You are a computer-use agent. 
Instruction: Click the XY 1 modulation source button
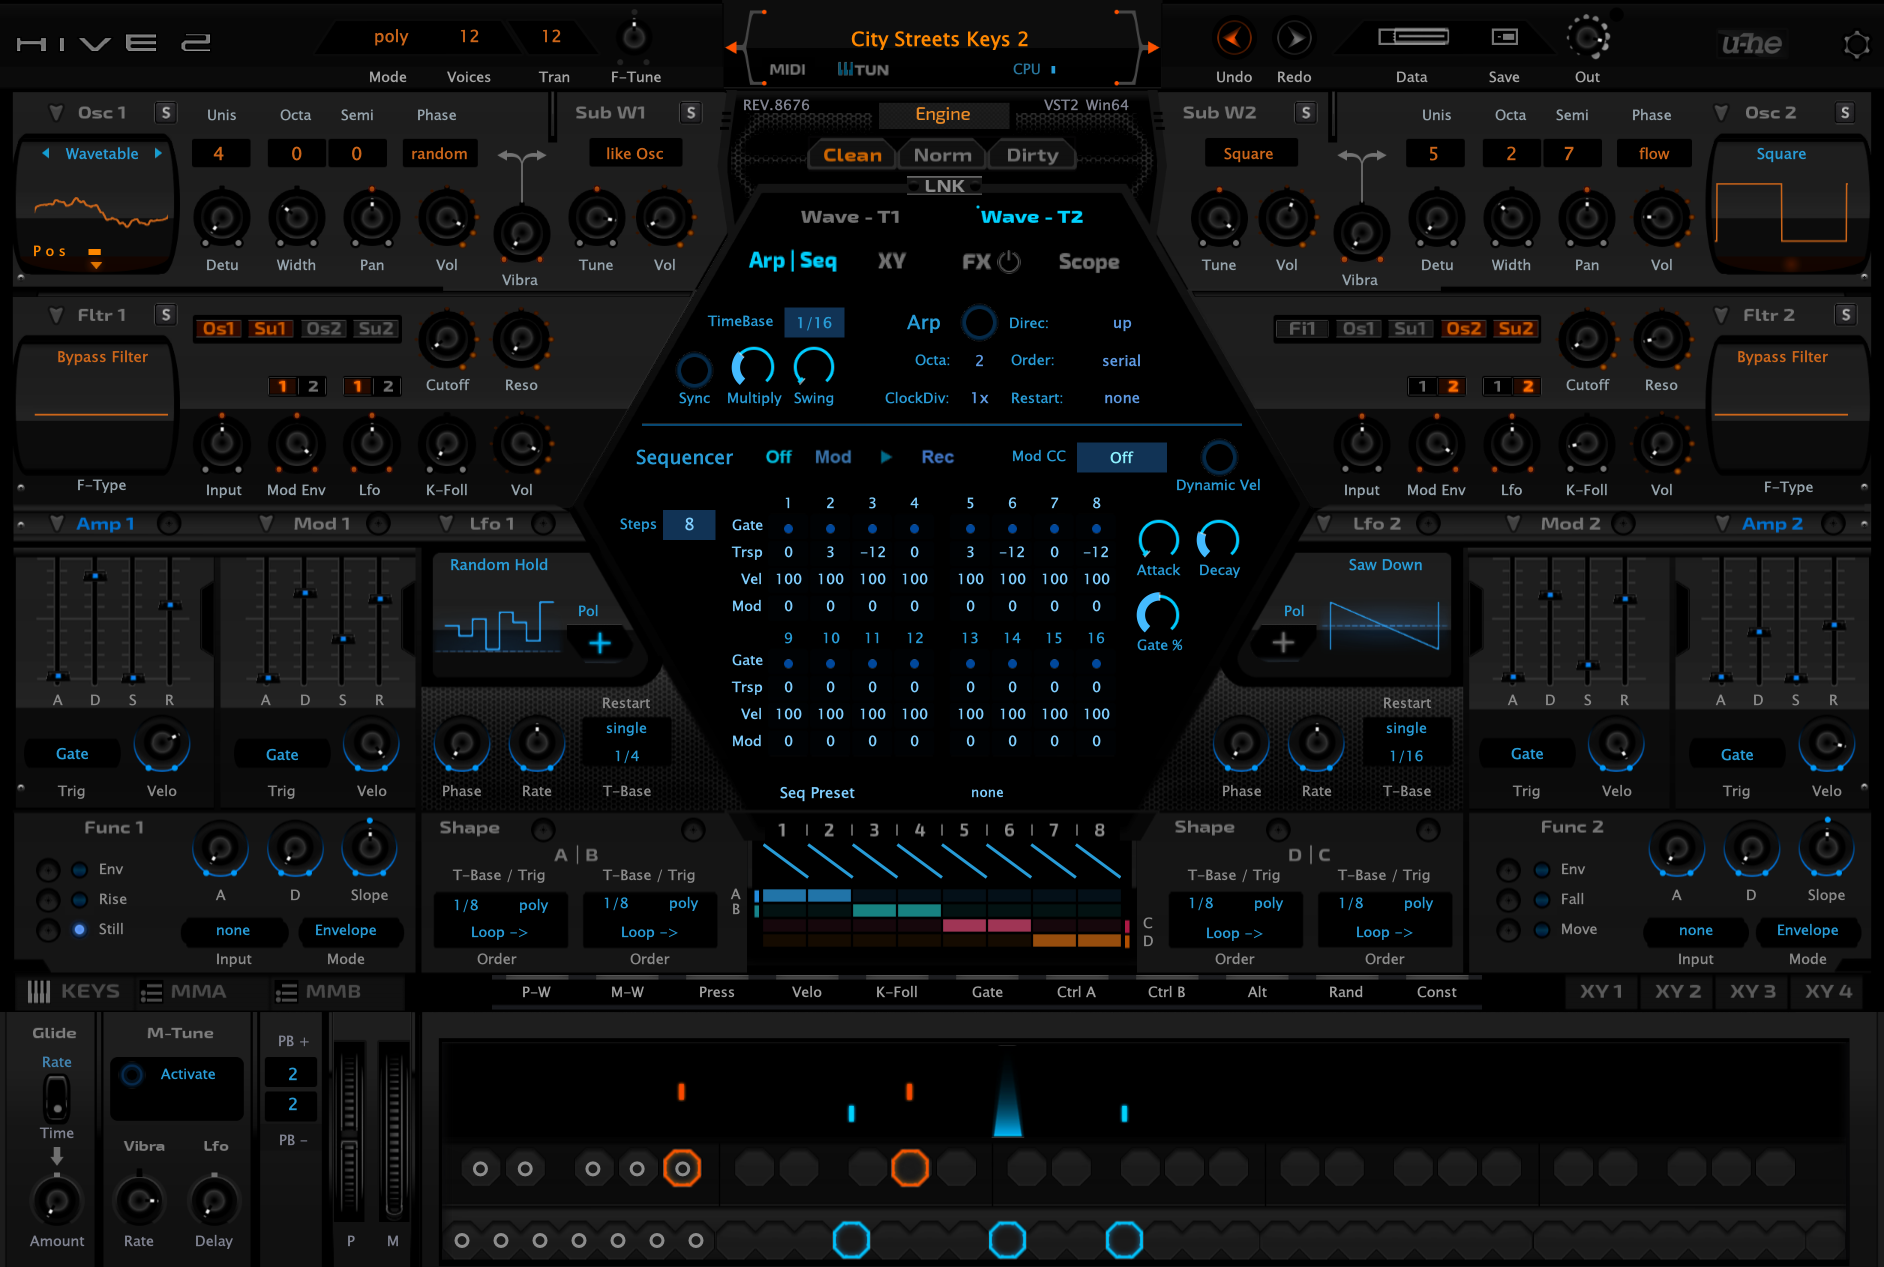click(1601, 992)
